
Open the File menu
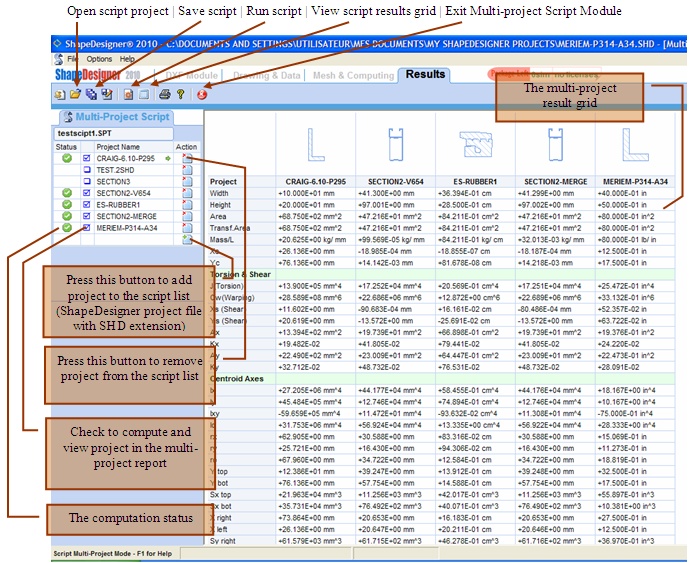tap(72, 59)
